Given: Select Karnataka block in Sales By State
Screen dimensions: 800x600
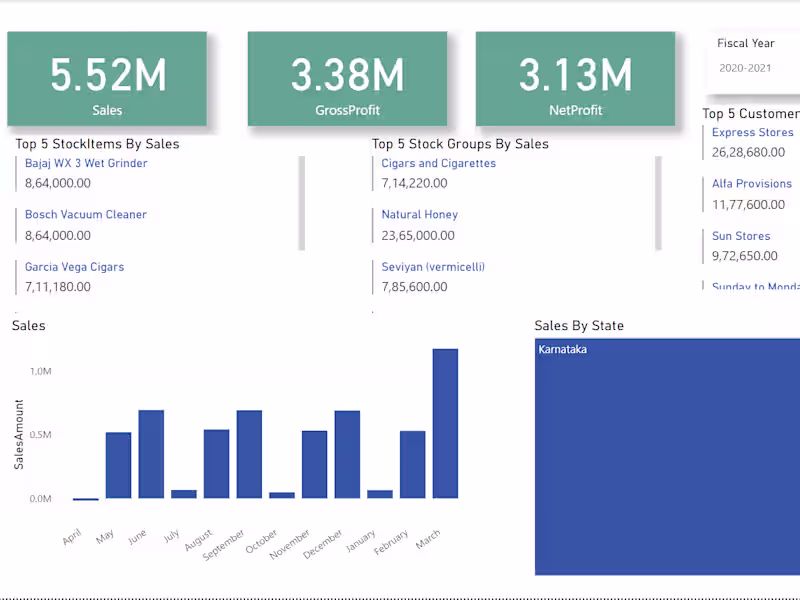Looking at the screenshot, I should 667,456.
